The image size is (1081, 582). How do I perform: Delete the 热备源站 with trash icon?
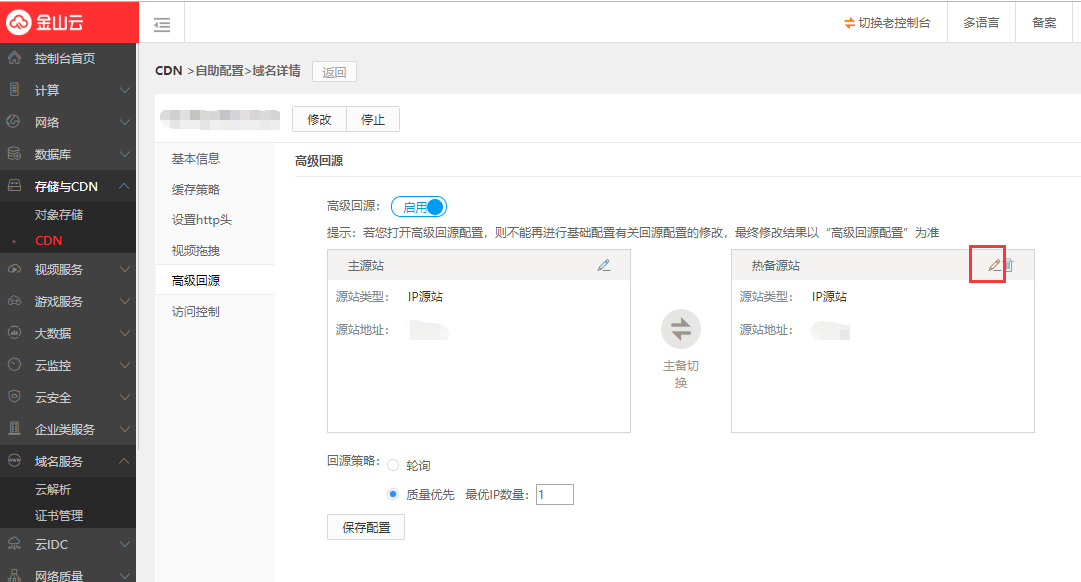point(1009,265)
